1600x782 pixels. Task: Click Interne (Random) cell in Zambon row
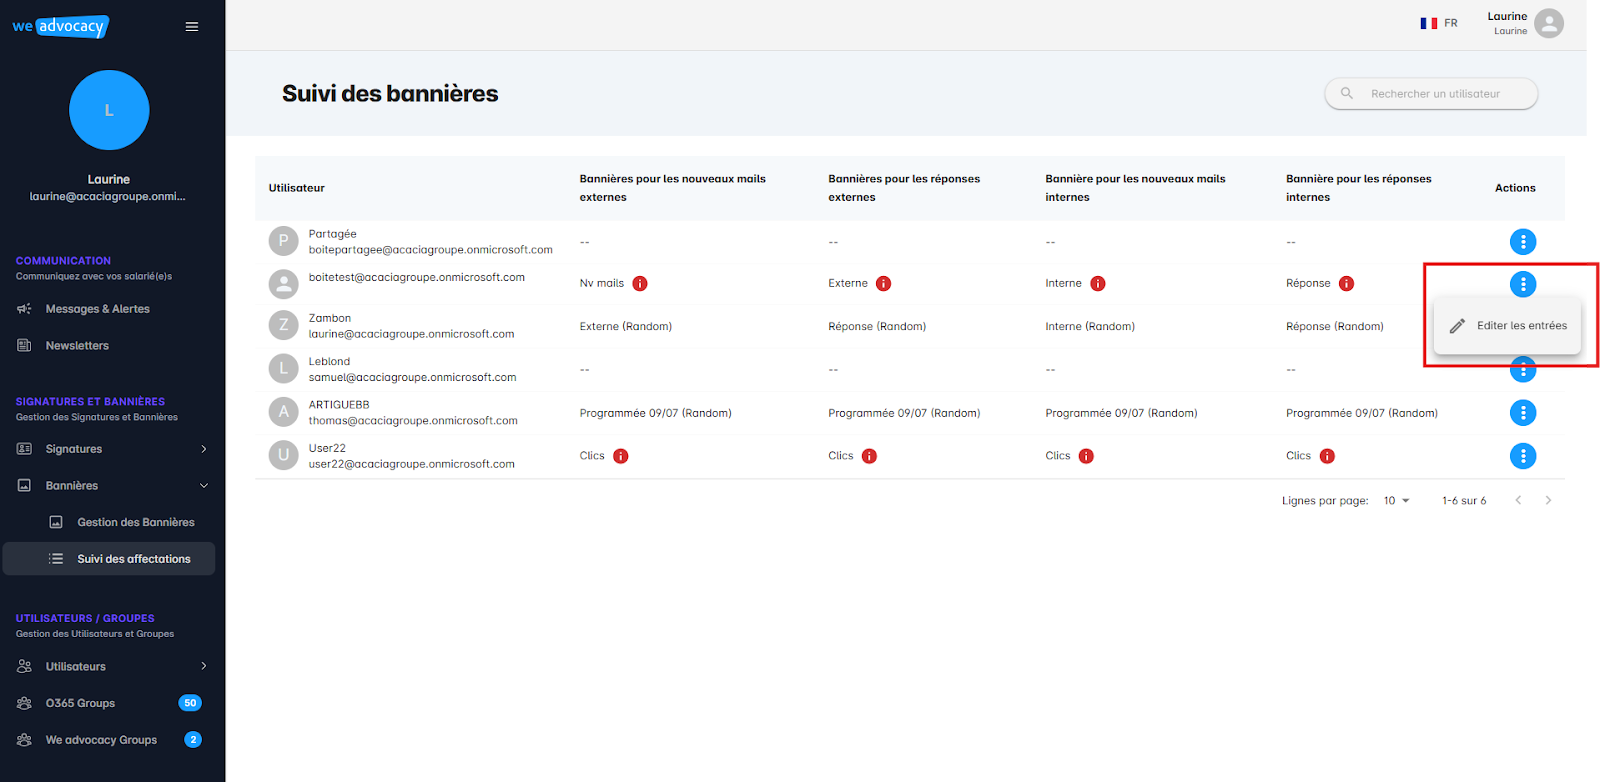pyautogui.click(x=1090, y=326)
